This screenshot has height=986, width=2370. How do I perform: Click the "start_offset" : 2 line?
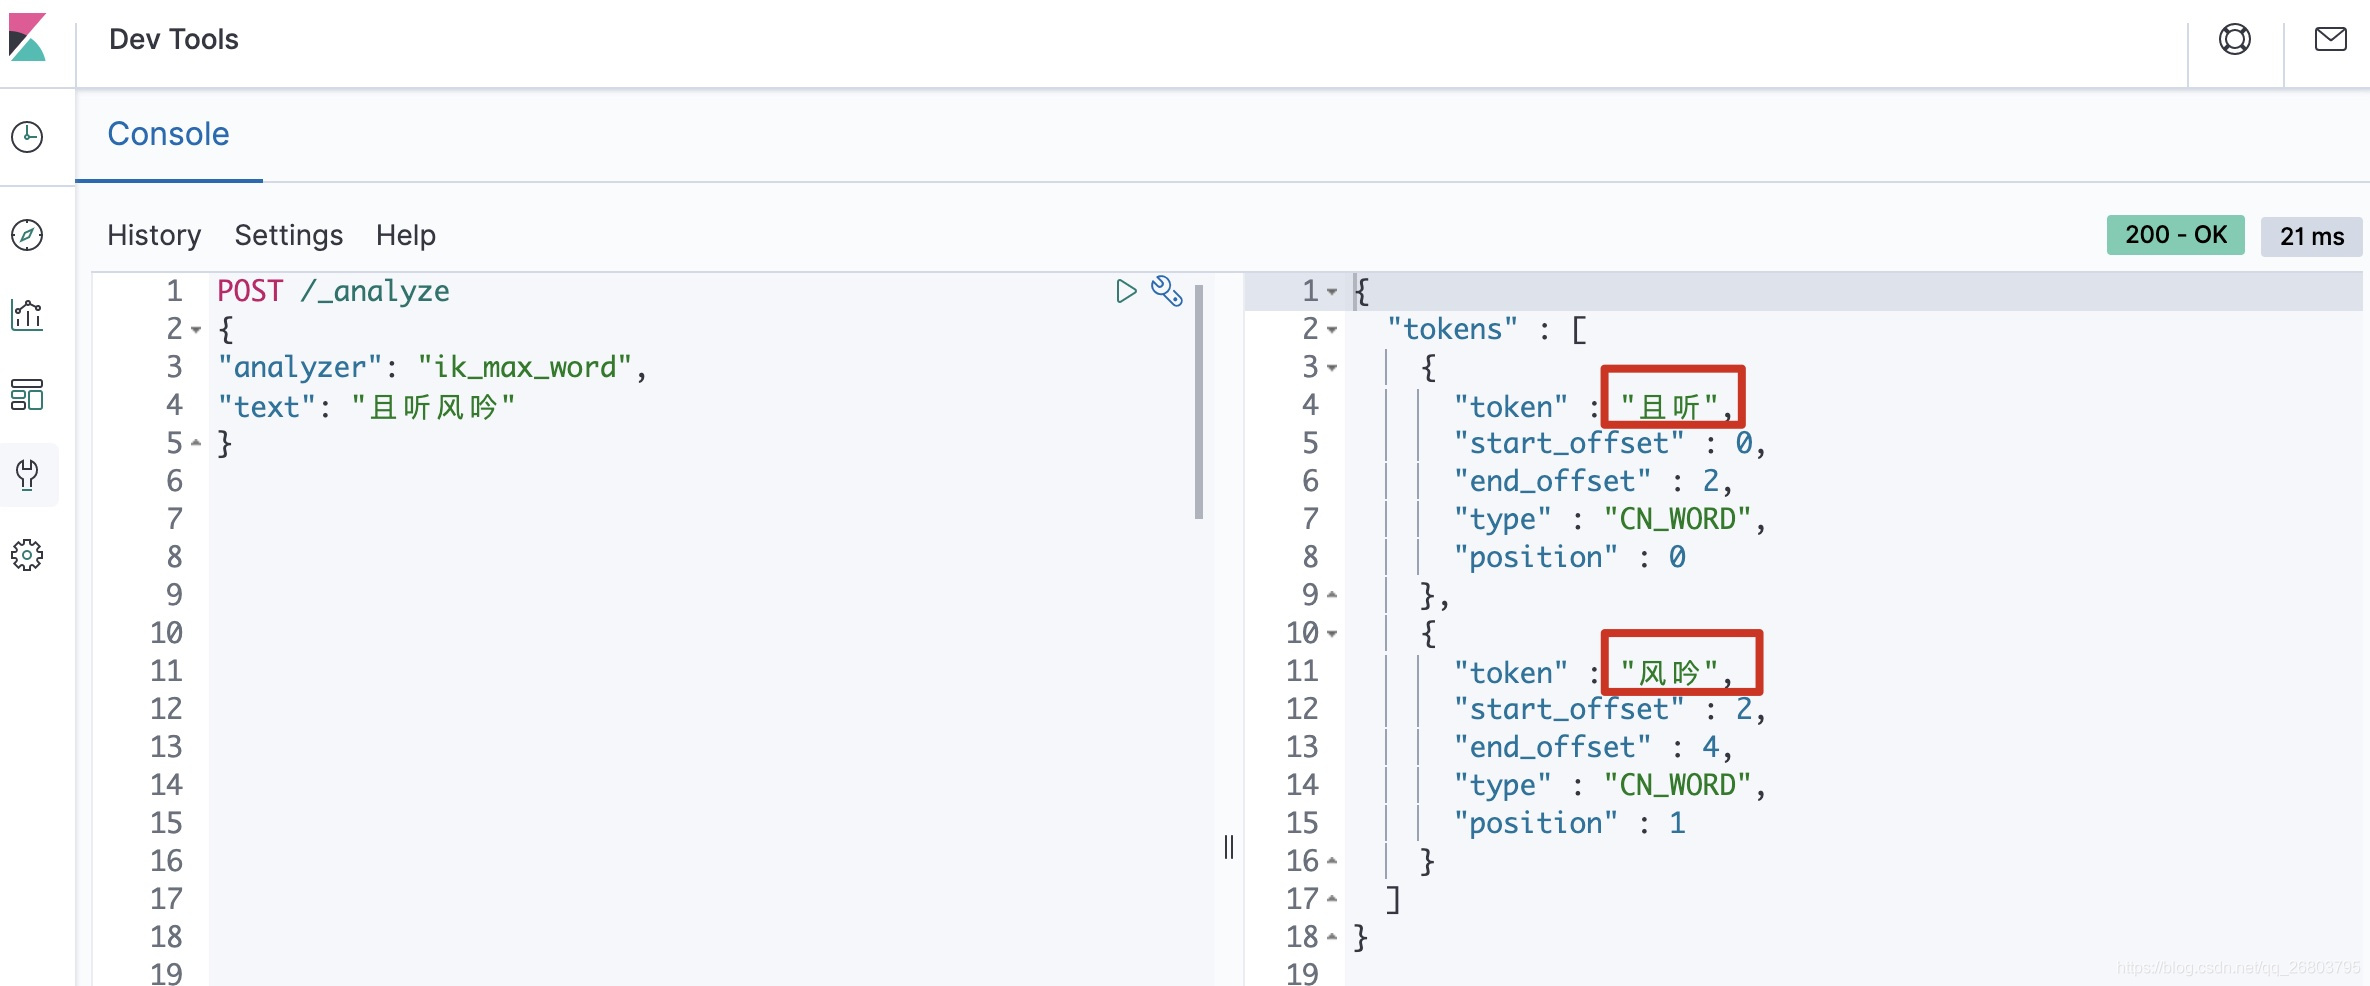tap(1609, 709)
